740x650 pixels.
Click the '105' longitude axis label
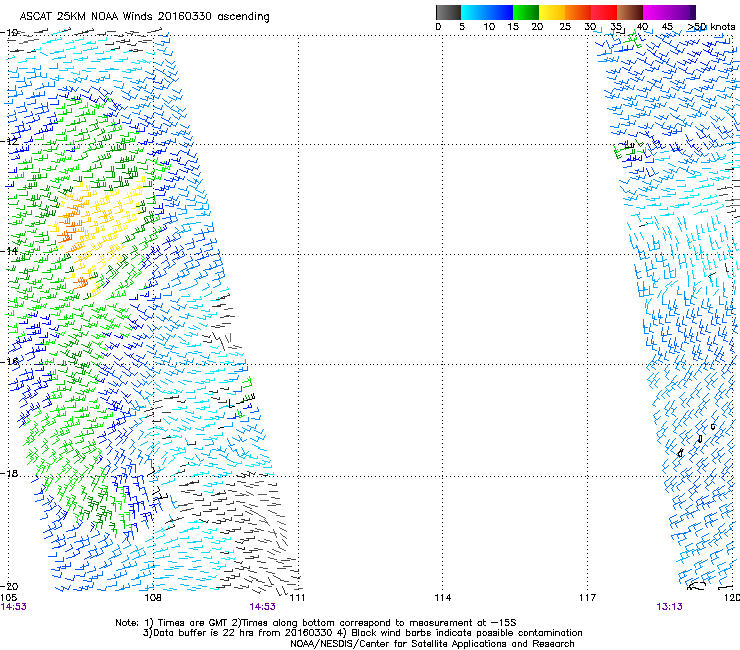[8, 598]
